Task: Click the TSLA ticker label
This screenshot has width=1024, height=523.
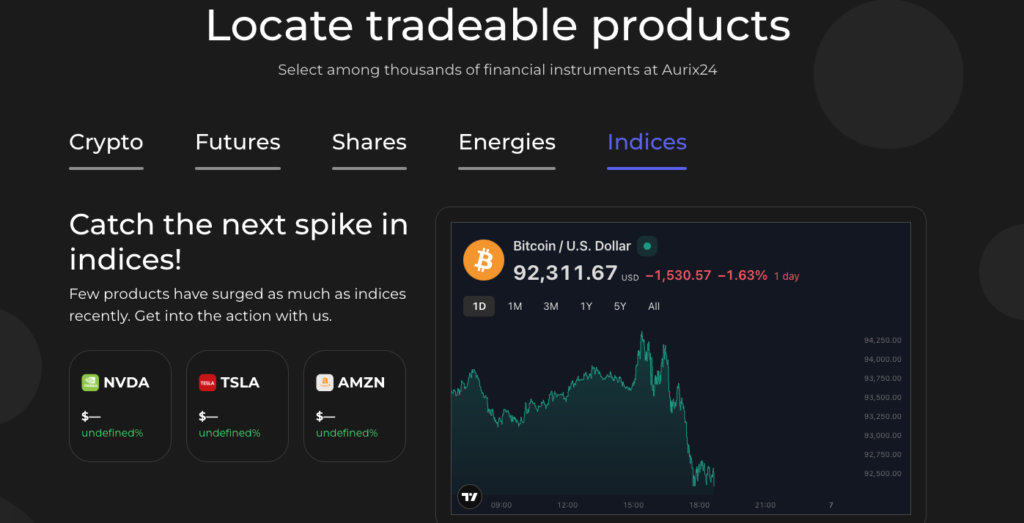Action: (x=239, y=382)
